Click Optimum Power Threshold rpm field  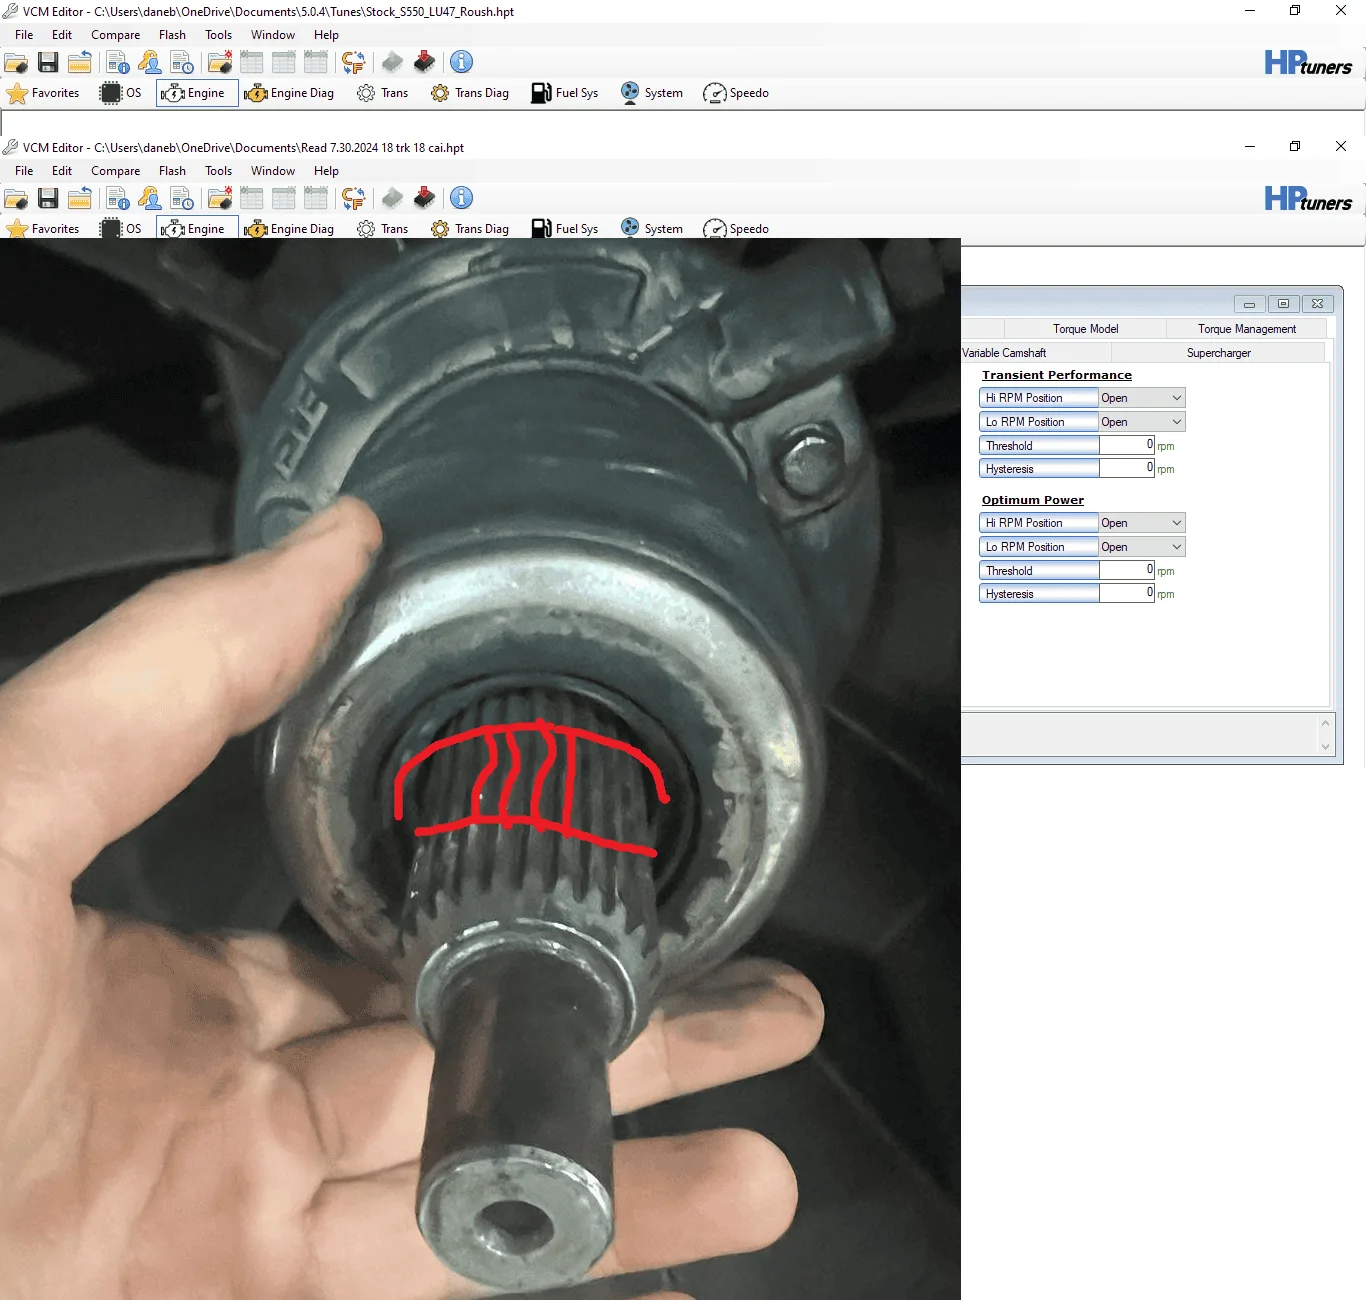coord(1127,570)
